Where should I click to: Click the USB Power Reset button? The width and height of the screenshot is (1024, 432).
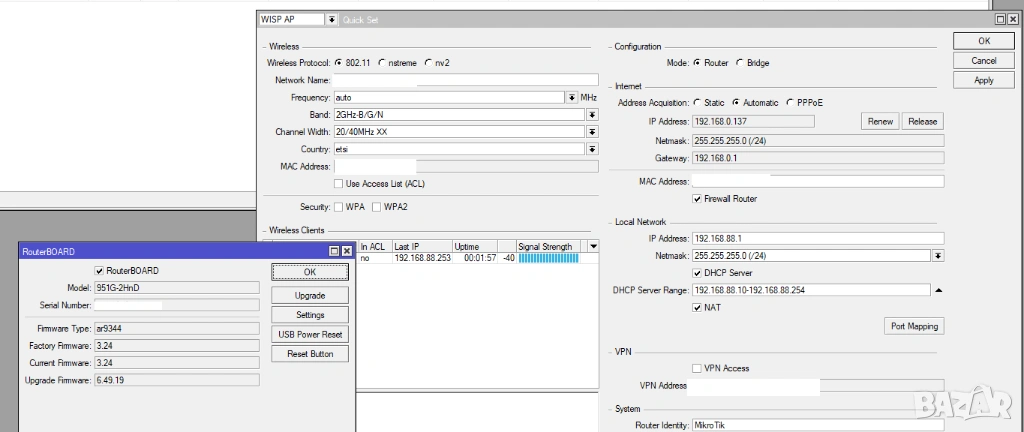click(x=309, y=334)
